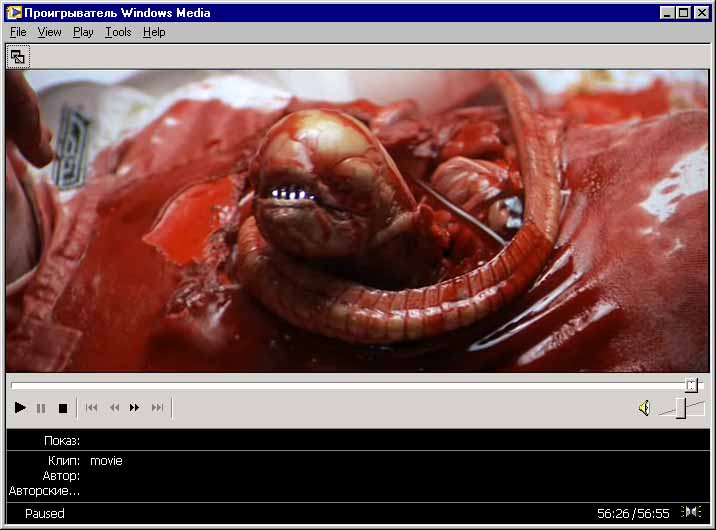Image resolution: width=716 pixels, height=530 pixels.
Task: Open the Play menu
Action: pos(83,32)
